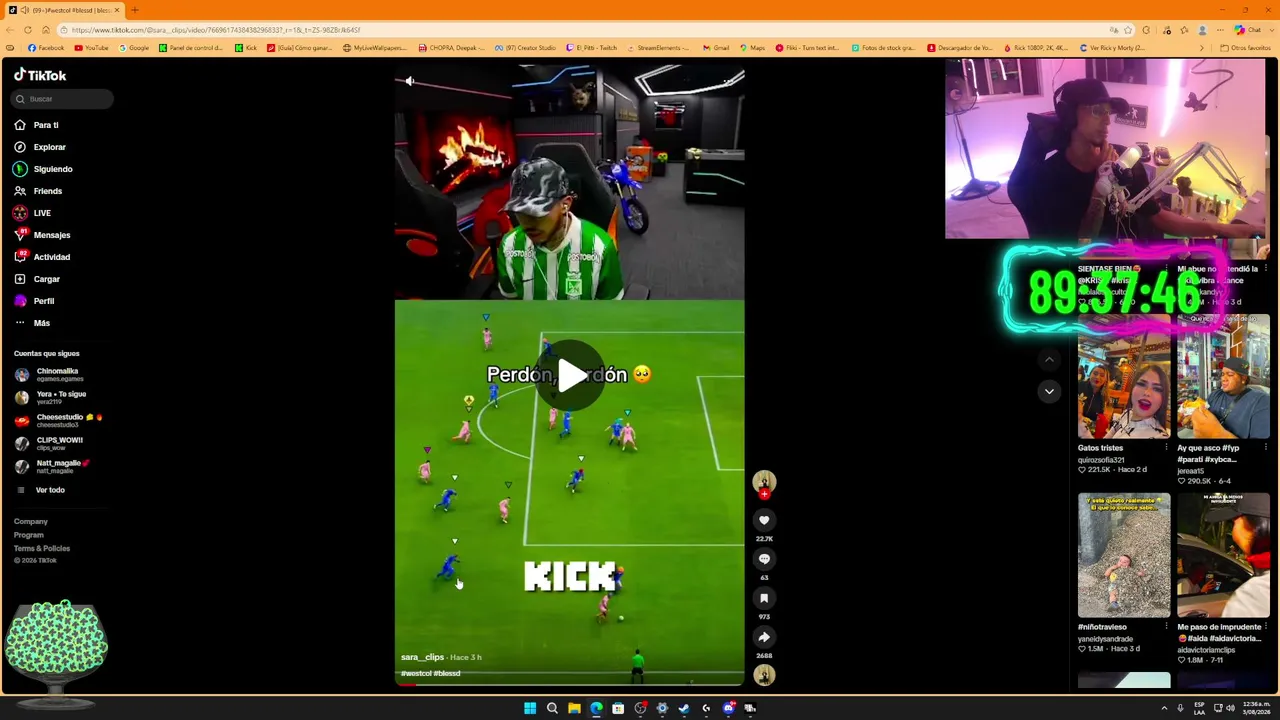Open the #niñotravieso video thumbnail
Image resolution: width=1280 pixels, height=720 pixels.
[x=1124, y=555]
